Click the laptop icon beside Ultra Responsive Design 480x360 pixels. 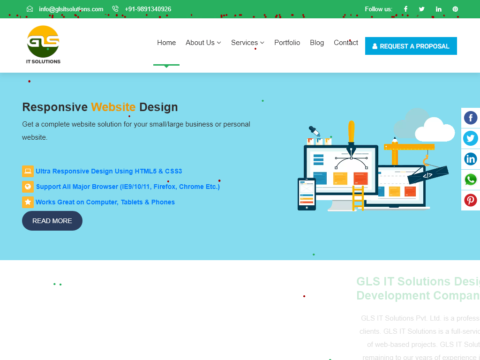tap(28, 171)
